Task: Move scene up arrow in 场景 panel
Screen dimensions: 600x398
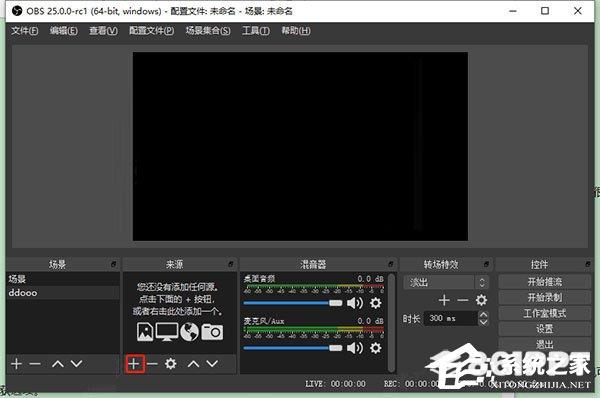Action: click(x=58, y=364)
